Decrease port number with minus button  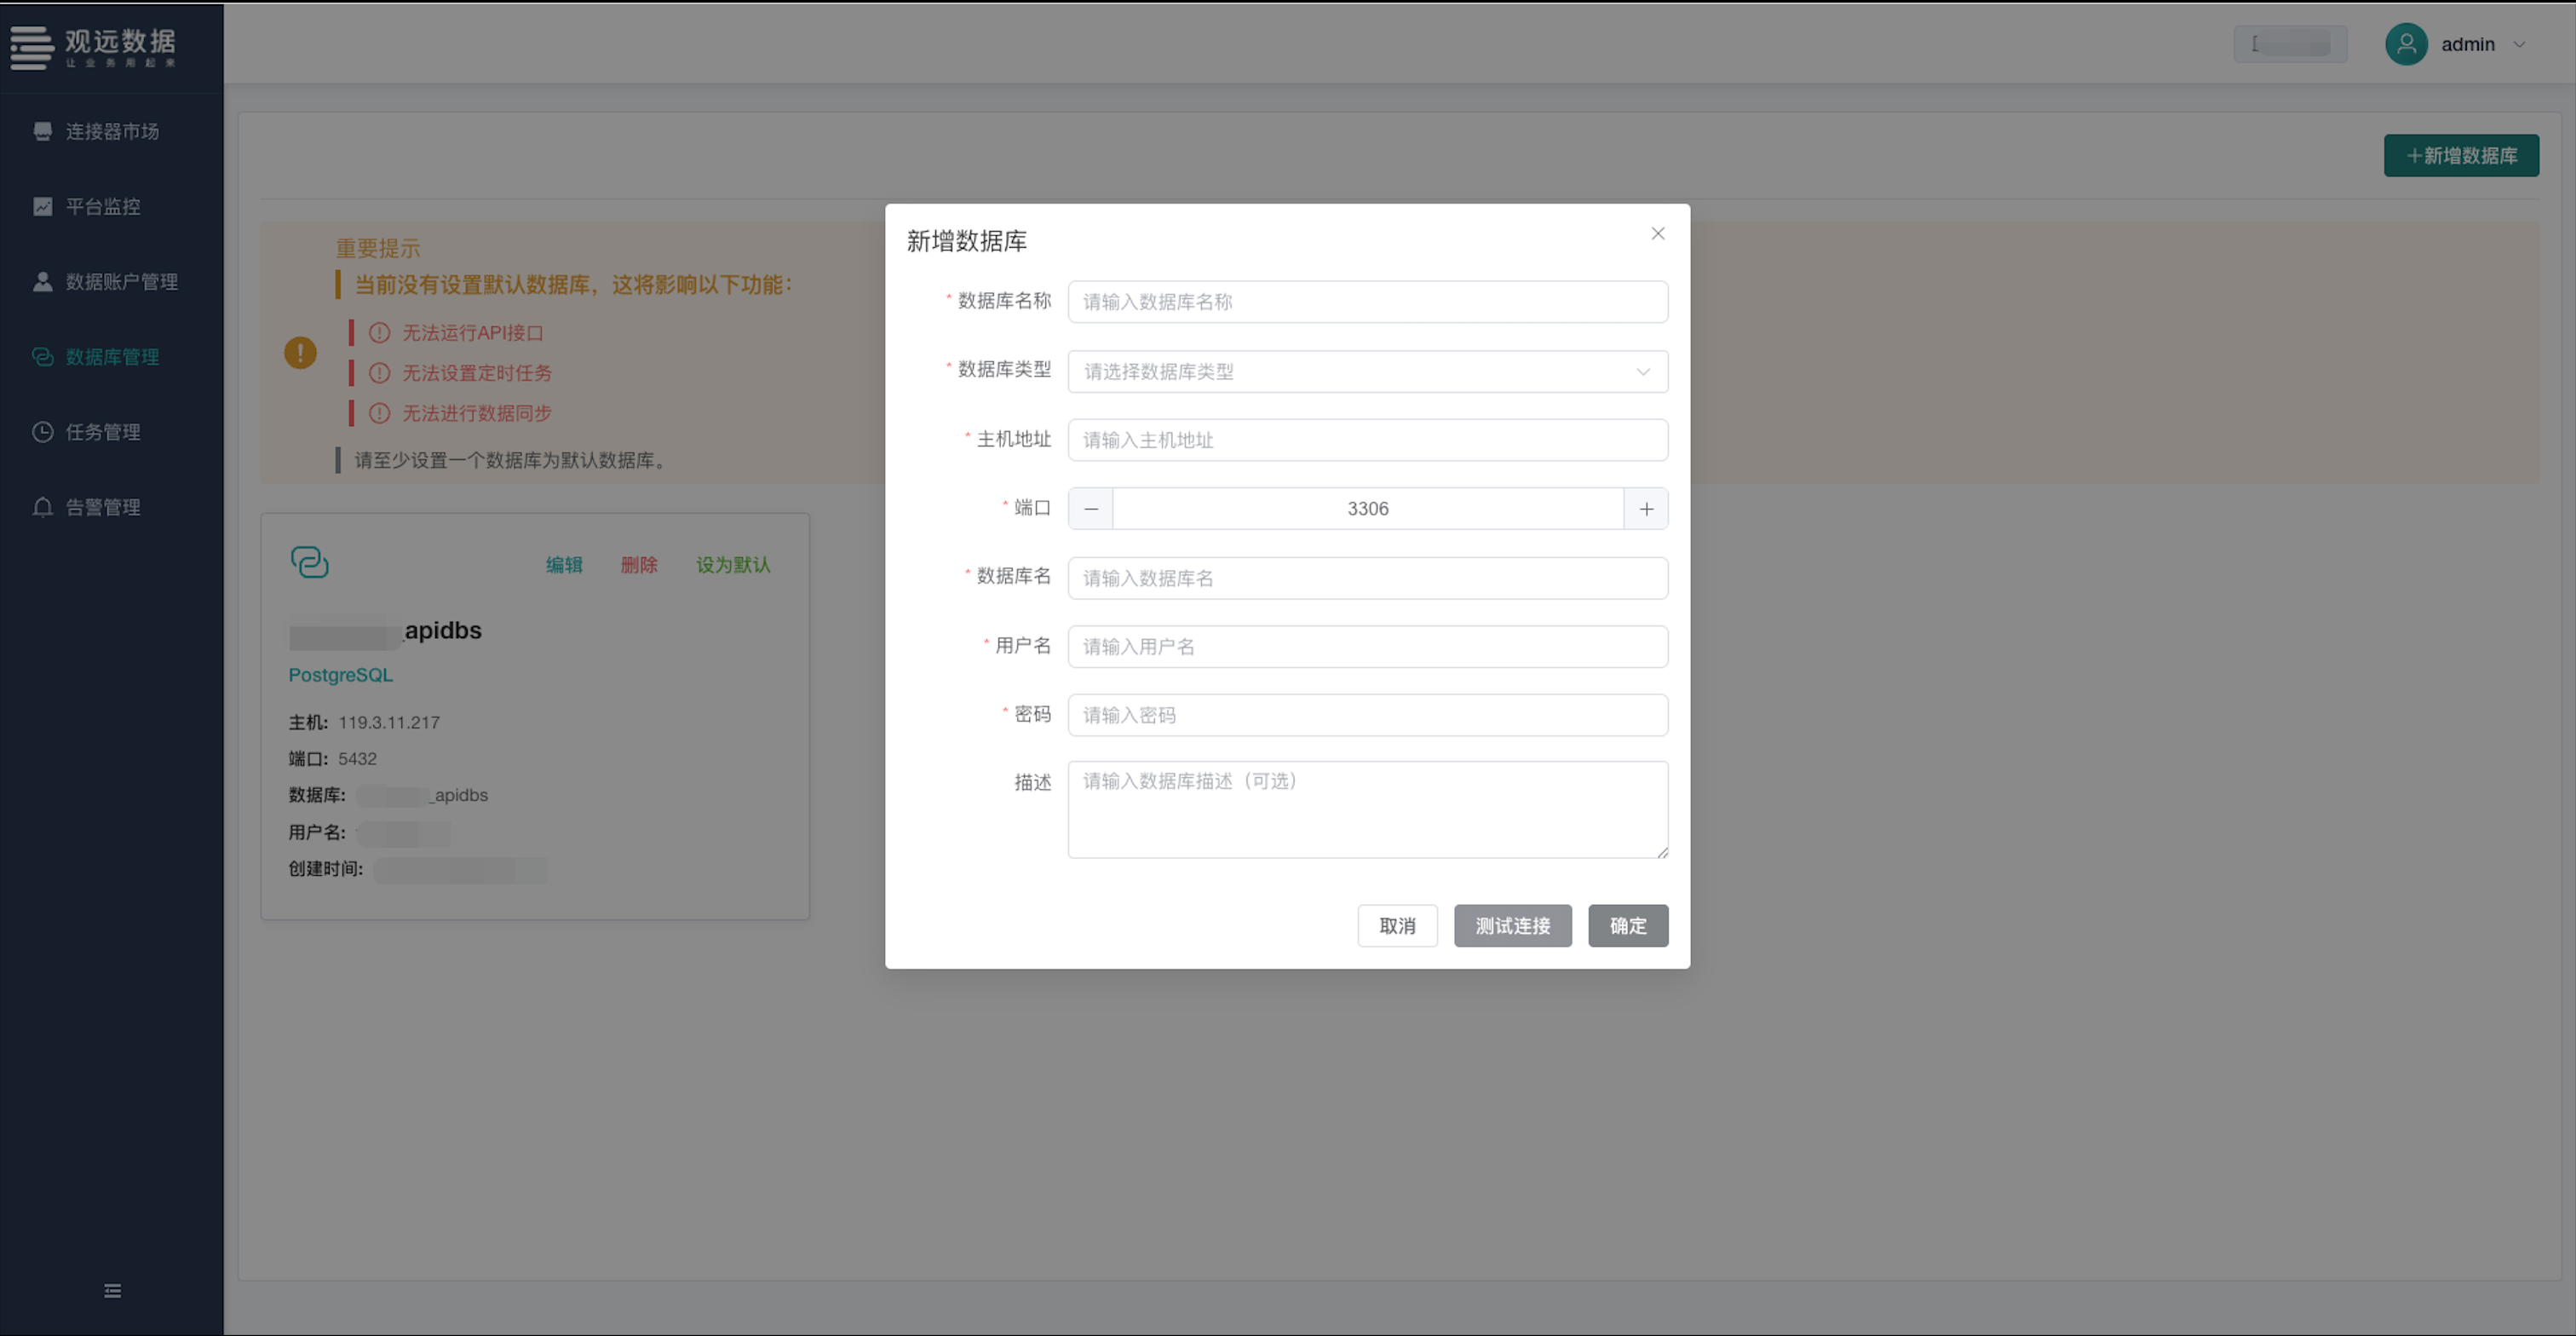1090,509
